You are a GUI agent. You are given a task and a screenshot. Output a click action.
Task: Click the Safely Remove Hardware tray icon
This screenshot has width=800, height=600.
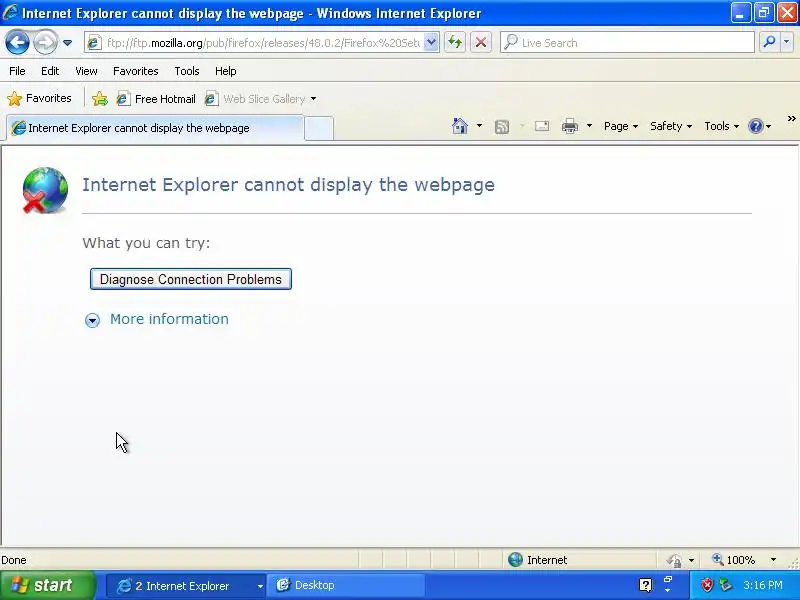coord(726,585)
